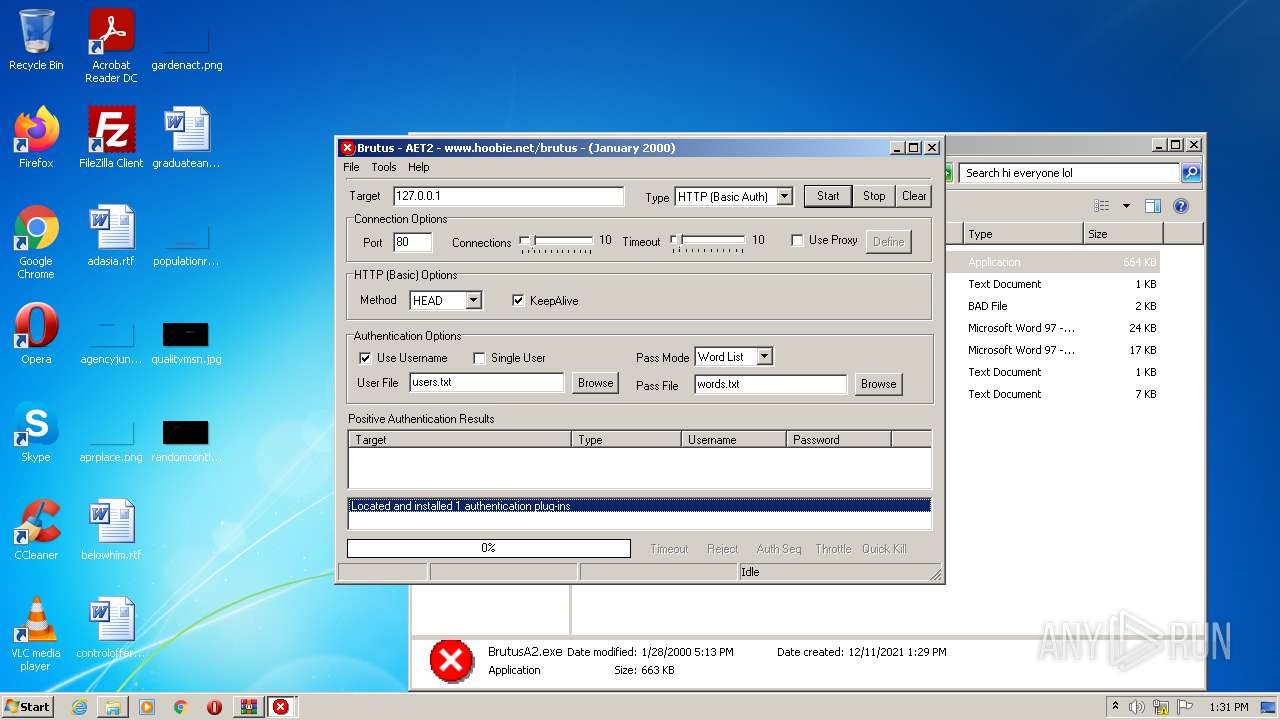Open the WinRAR taskbar button
The image size is (1280, 720).
[248, 707]
